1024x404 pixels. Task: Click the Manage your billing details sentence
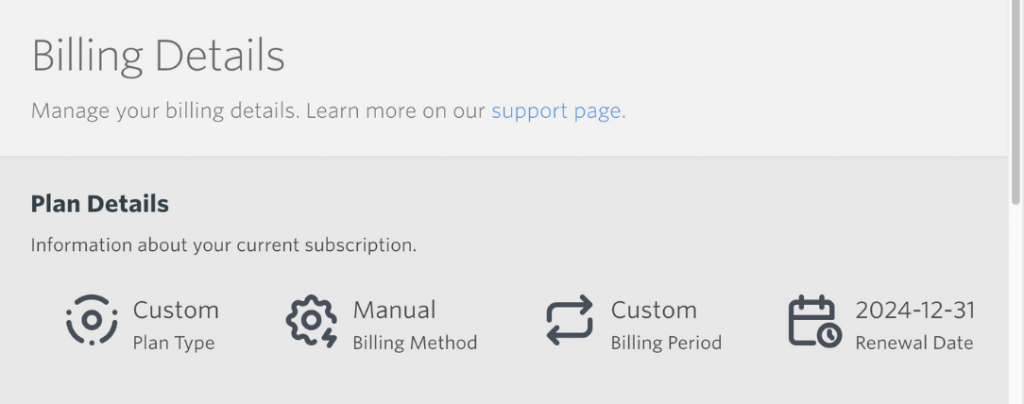click(166, 111)
